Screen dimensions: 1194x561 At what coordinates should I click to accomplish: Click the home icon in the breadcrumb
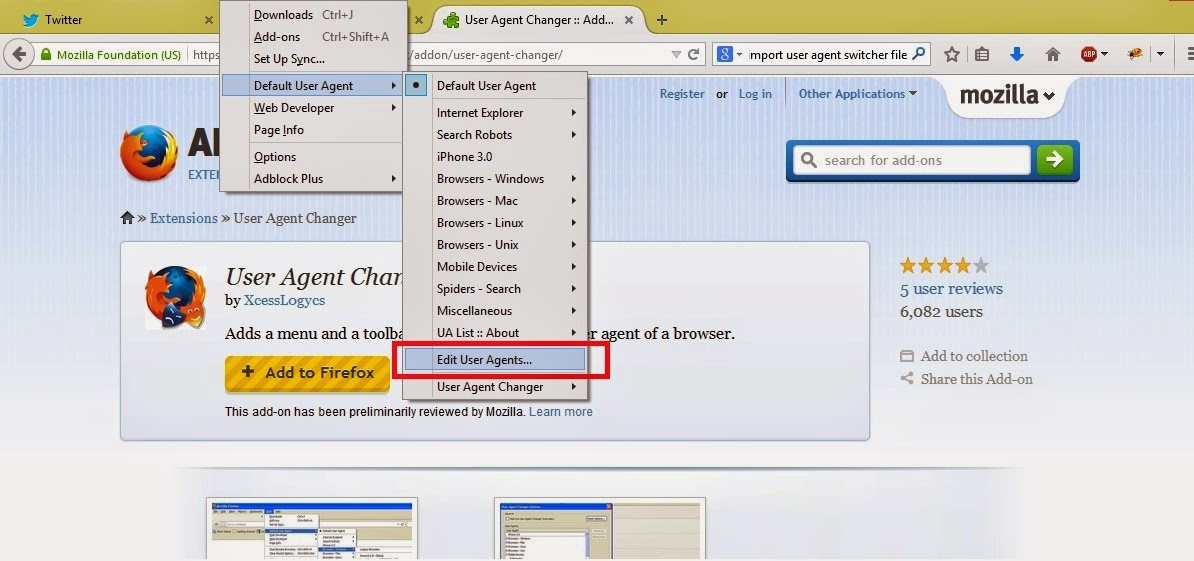127,218
